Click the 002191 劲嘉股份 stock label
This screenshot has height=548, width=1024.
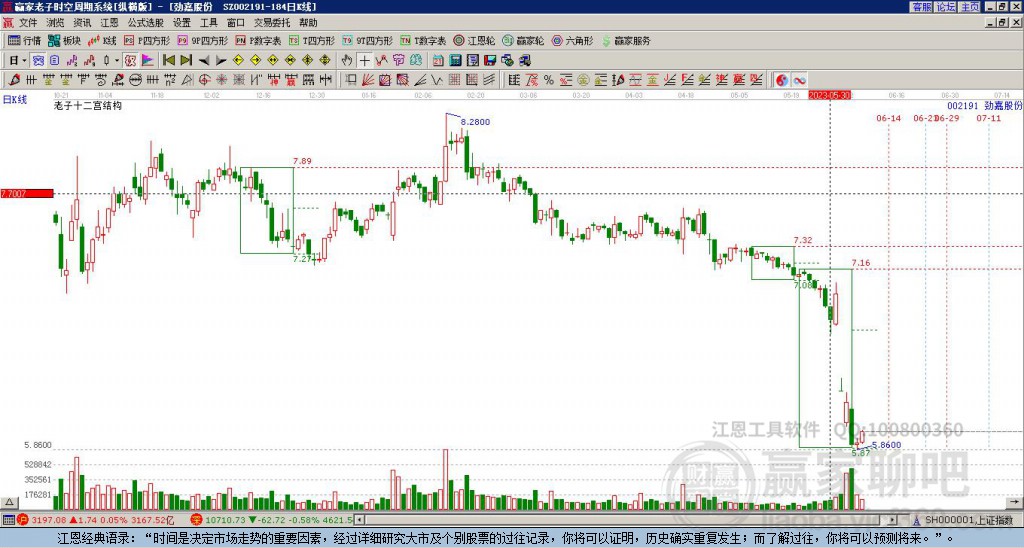pos(985,105)
